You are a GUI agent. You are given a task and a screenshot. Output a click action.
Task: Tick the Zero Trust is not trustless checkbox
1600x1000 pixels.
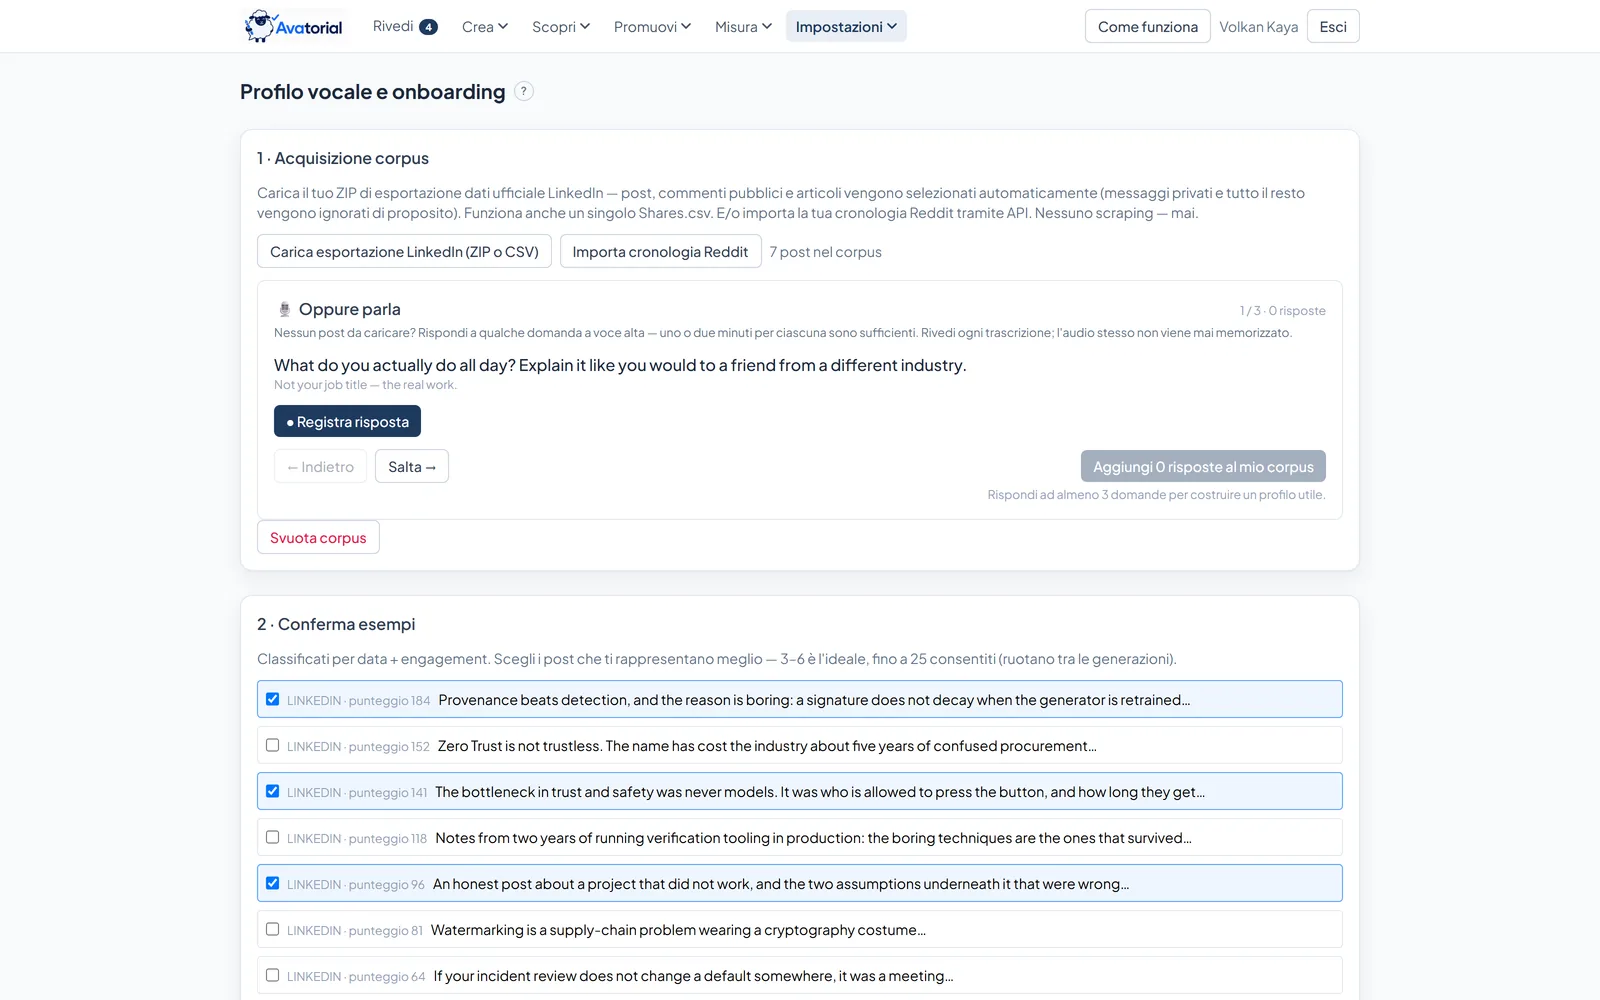(272, 745)
